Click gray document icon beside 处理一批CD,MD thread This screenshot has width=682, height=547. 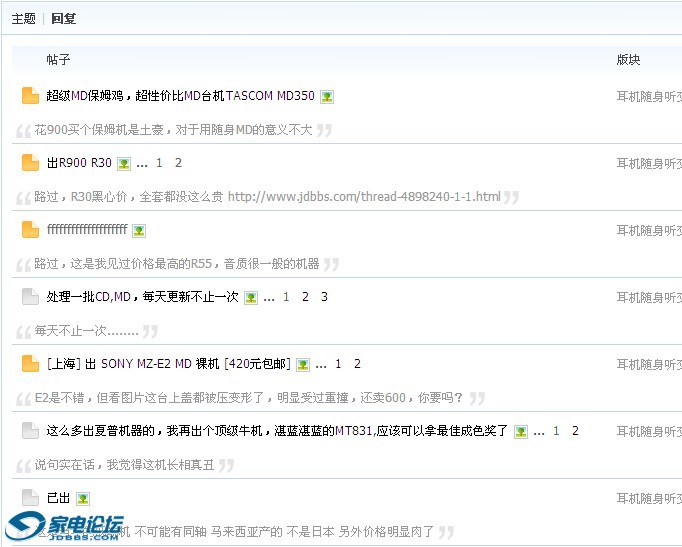30,297
